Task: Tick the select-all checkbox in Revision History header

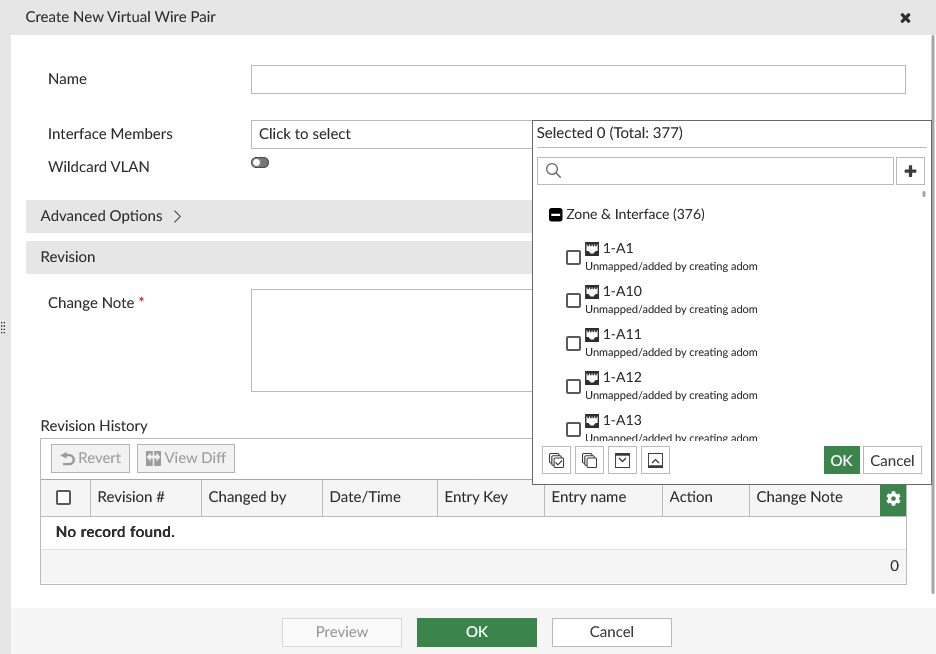Action: (x=64, y=497)
